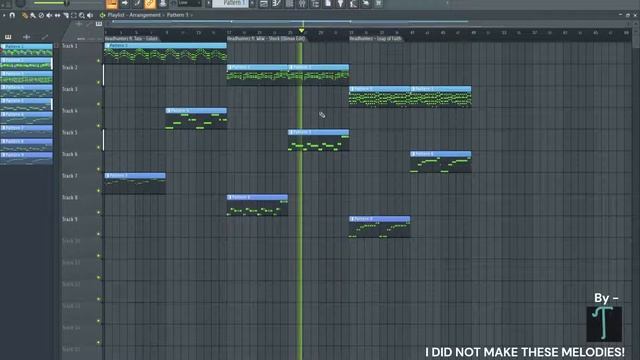
Task: Activate the Playback speaker tool
Action: [x=90, y=15]
